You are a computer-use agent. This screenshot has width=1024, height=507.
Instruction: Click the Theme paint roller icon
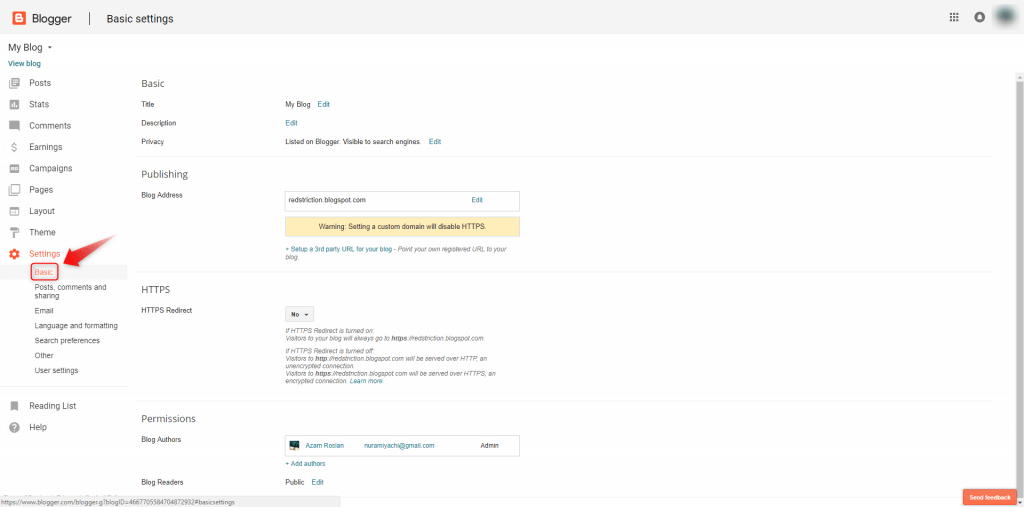[14, 233]
